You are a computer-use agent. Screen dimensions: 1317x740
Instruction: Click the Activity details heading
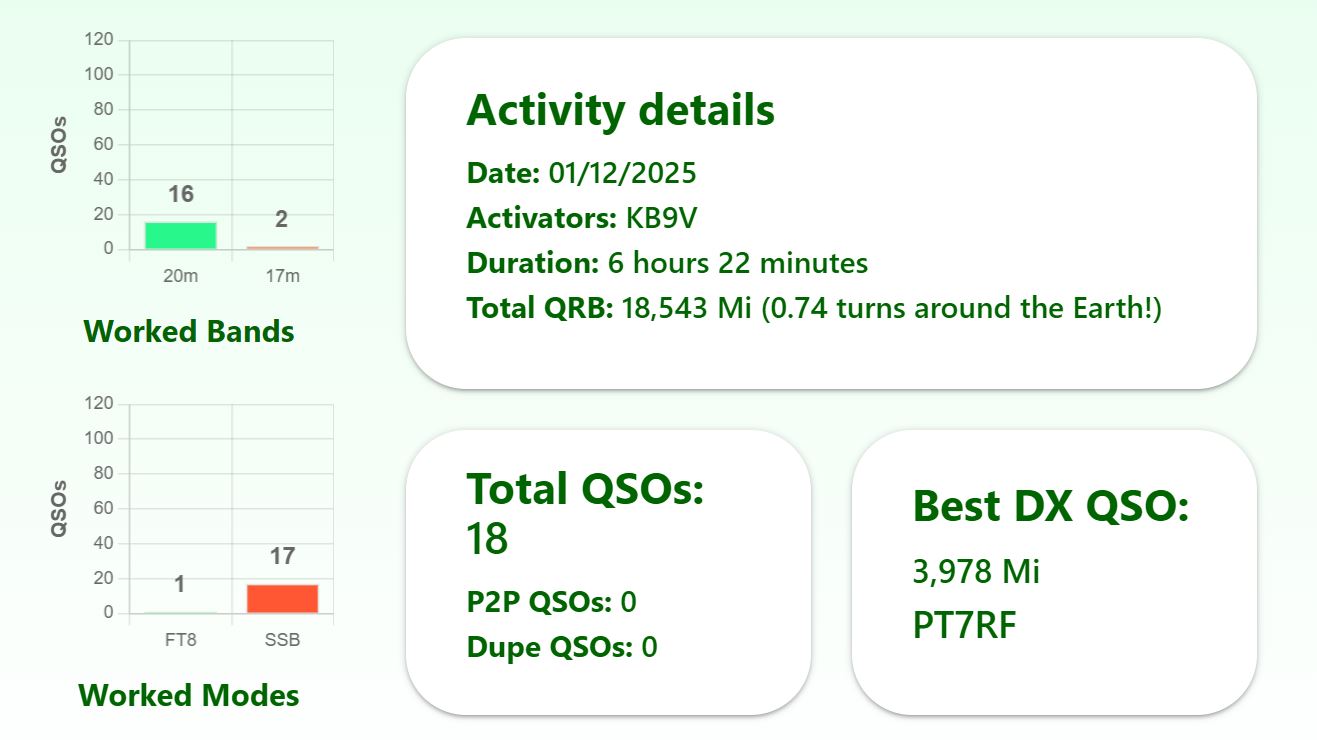click(620, 110)
